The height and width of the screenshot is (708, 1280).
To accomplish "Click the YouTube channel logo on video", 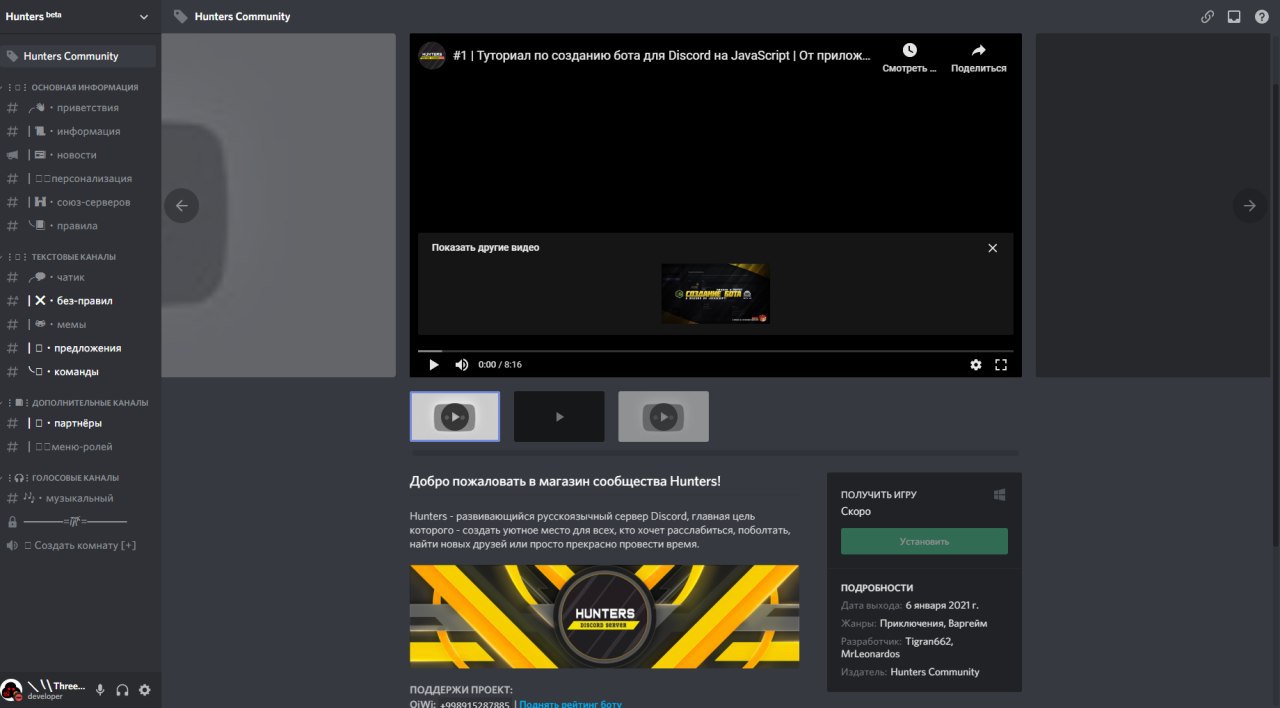I will pos(432,55).
